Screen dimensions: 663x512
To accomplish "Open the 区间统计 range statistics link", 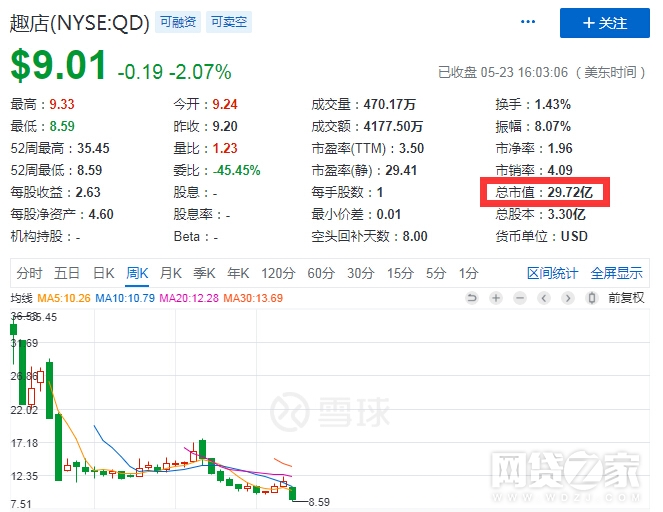I will (x=552, y=273).
